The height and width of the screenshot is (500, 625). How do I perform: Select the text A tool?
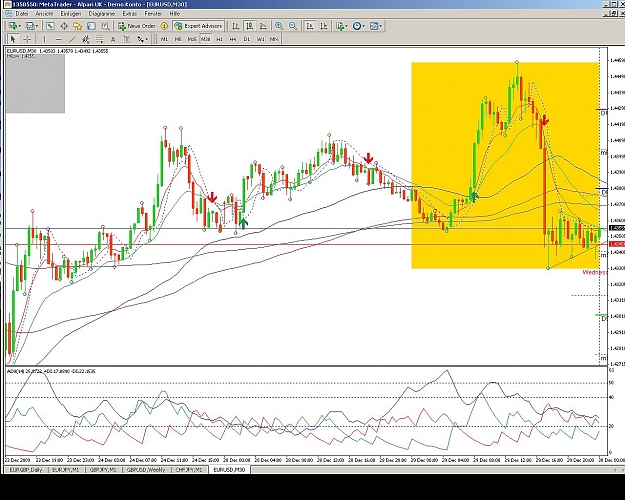click(113, 39)
